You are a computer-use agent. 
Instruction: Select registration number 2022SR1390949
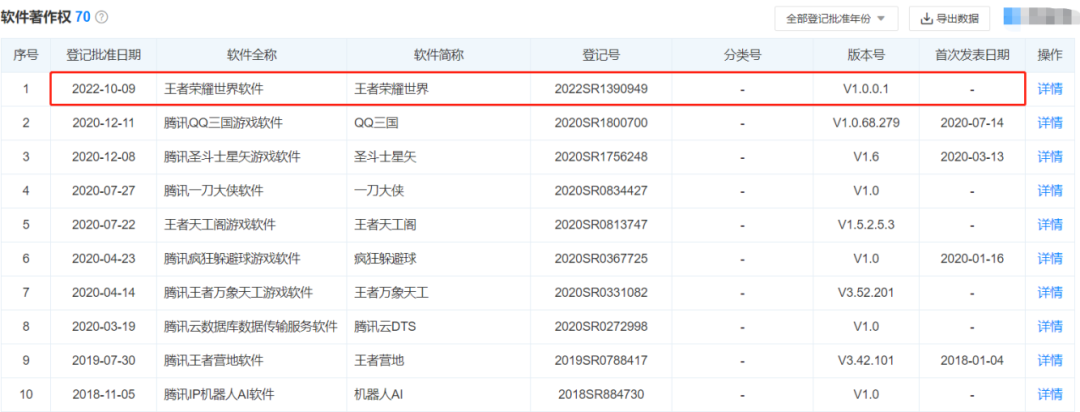601,89
